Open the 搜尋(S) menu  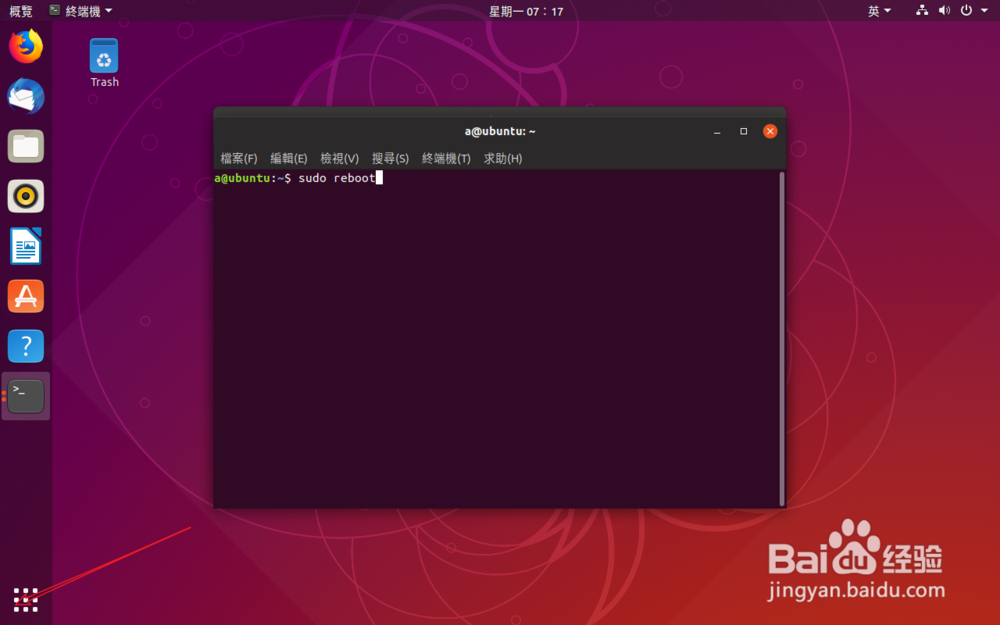[390, 158]
